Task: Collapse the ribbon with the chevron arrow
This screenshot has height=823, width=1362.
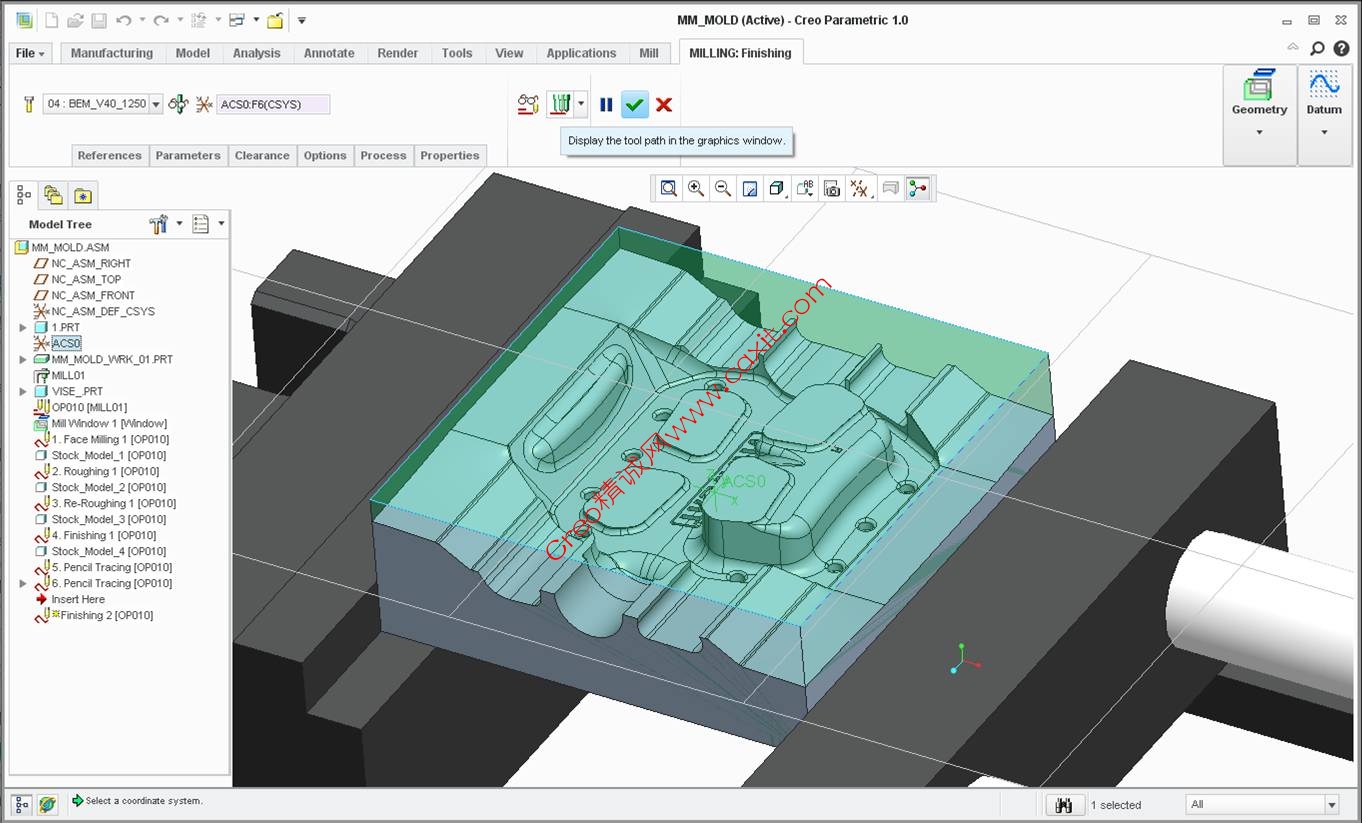Action: pos(1293,47)
